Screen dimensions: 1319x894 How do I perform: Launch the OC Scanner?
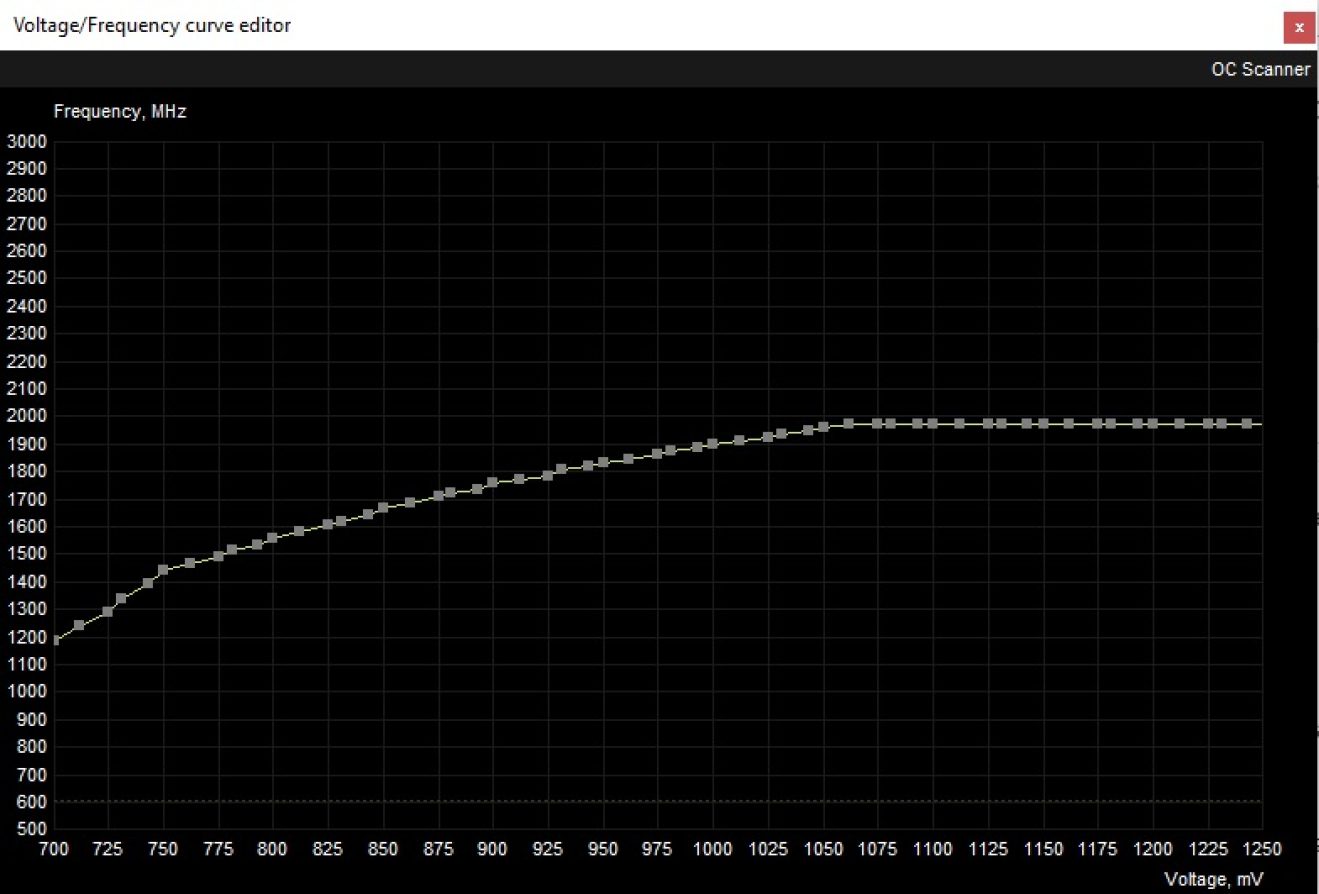click(1259, 69)
